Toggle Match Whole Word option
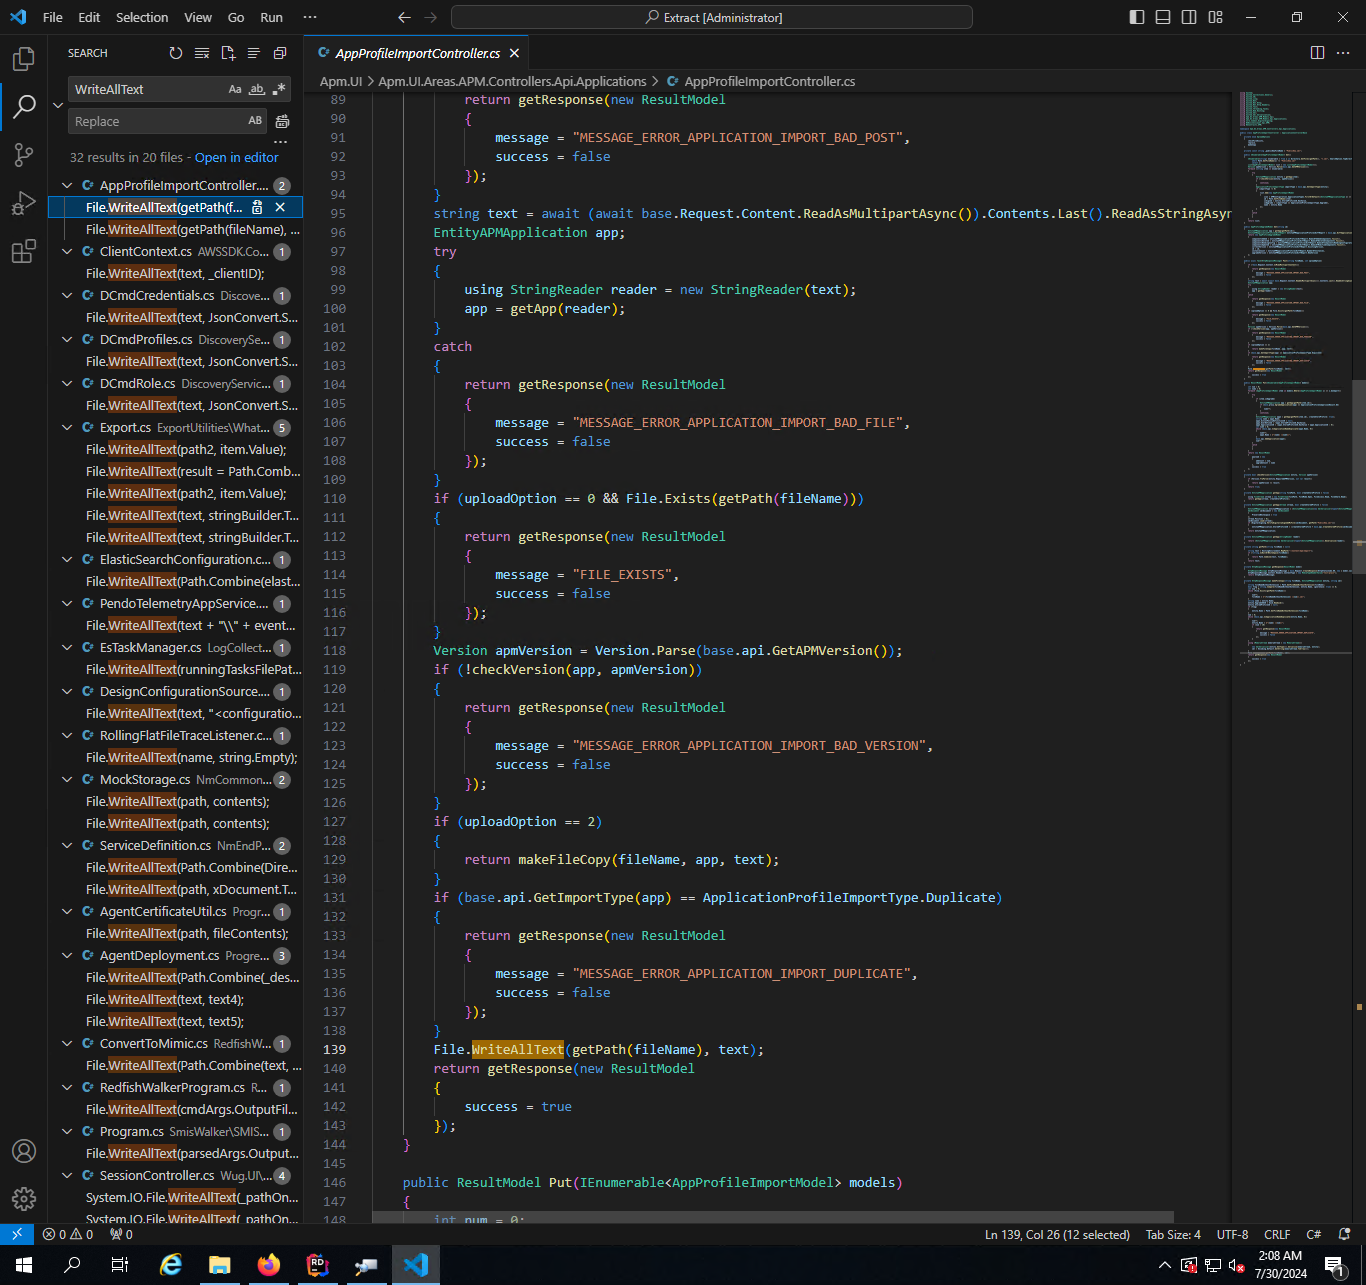Screen dimensions: 1366x1285 [257, 89]
